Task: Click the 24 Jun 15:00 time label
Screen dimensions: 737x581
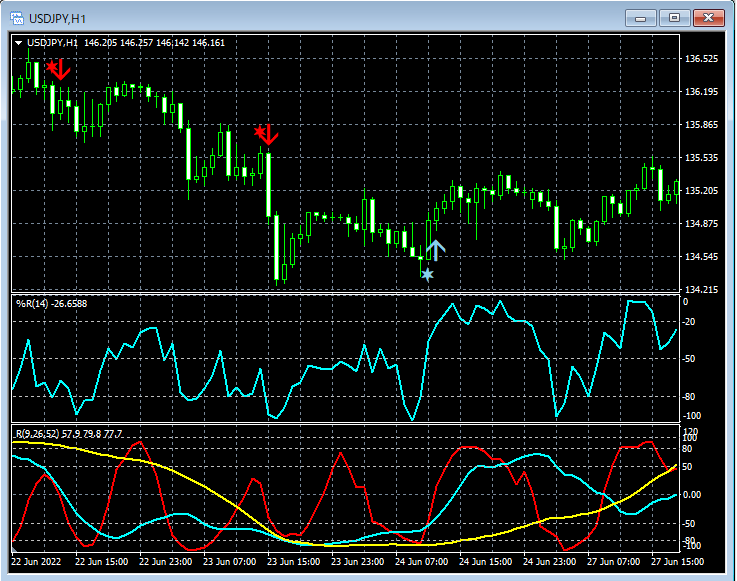Action: pyautogui.click(x=485, y=562)
